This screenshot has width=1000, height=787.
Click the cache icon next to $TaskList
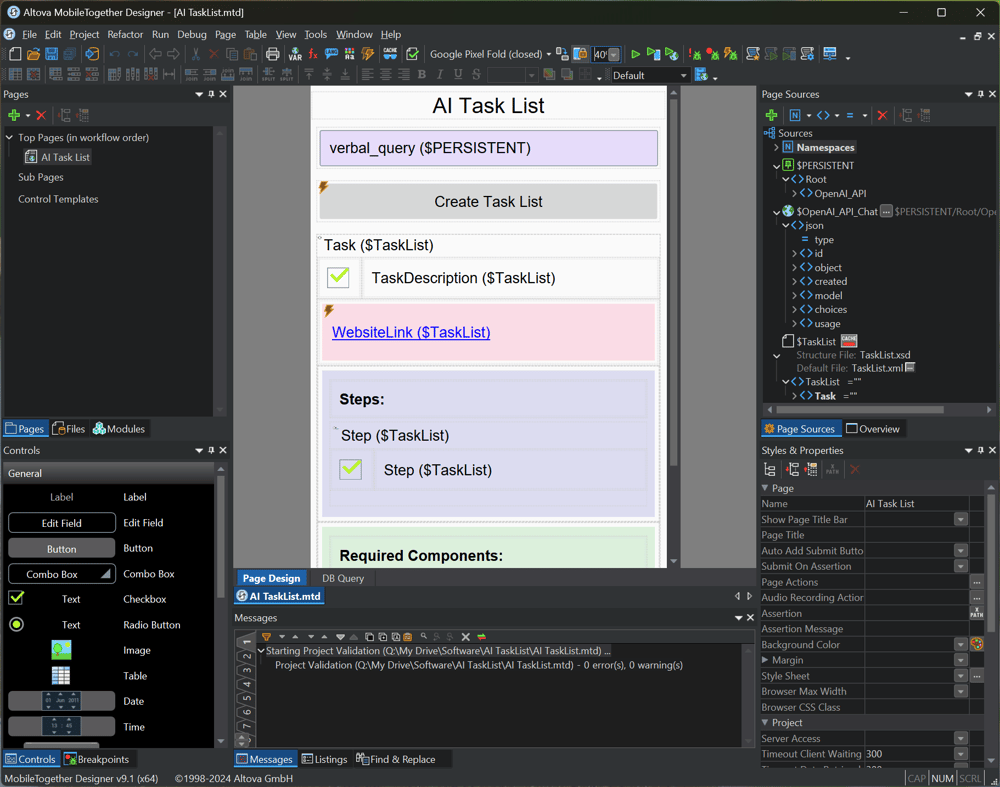848,341
